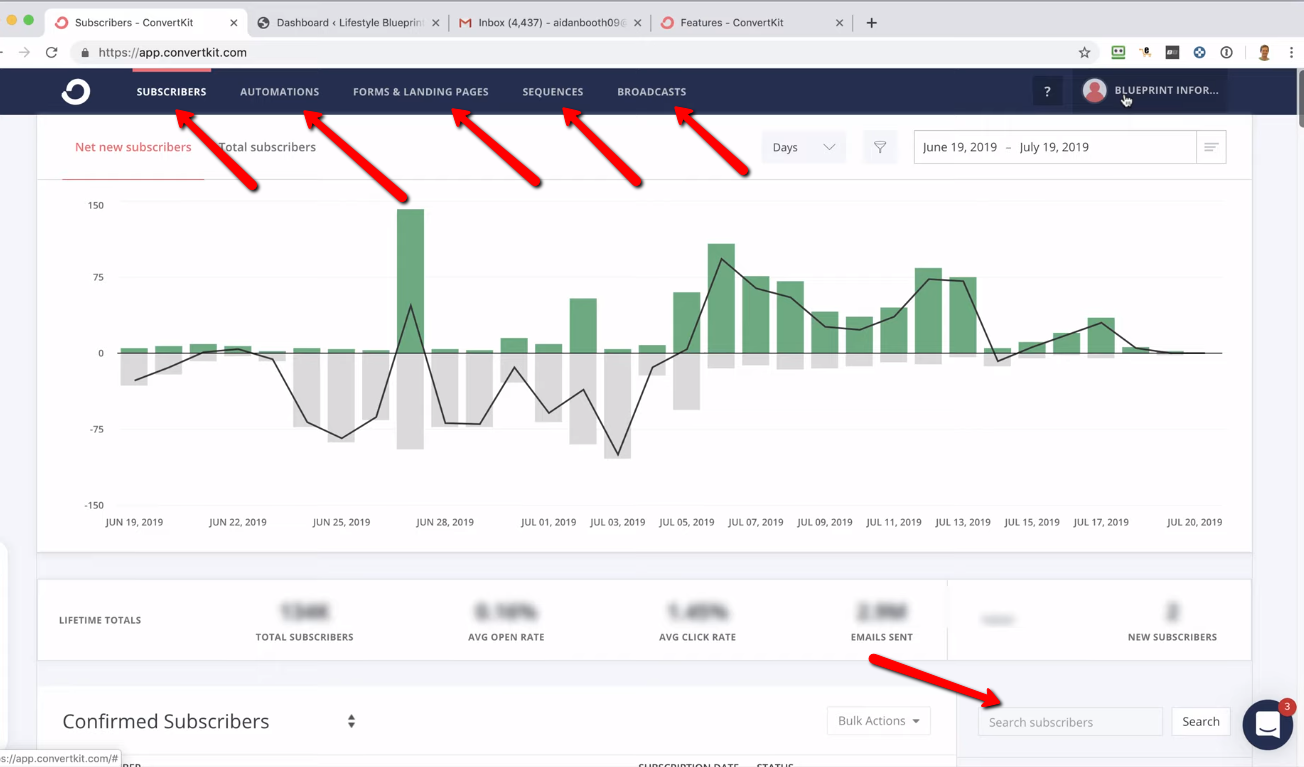Click the blue circular extension icon
The width and height of the screenshot is (1304, 767).
(1199, 52)
